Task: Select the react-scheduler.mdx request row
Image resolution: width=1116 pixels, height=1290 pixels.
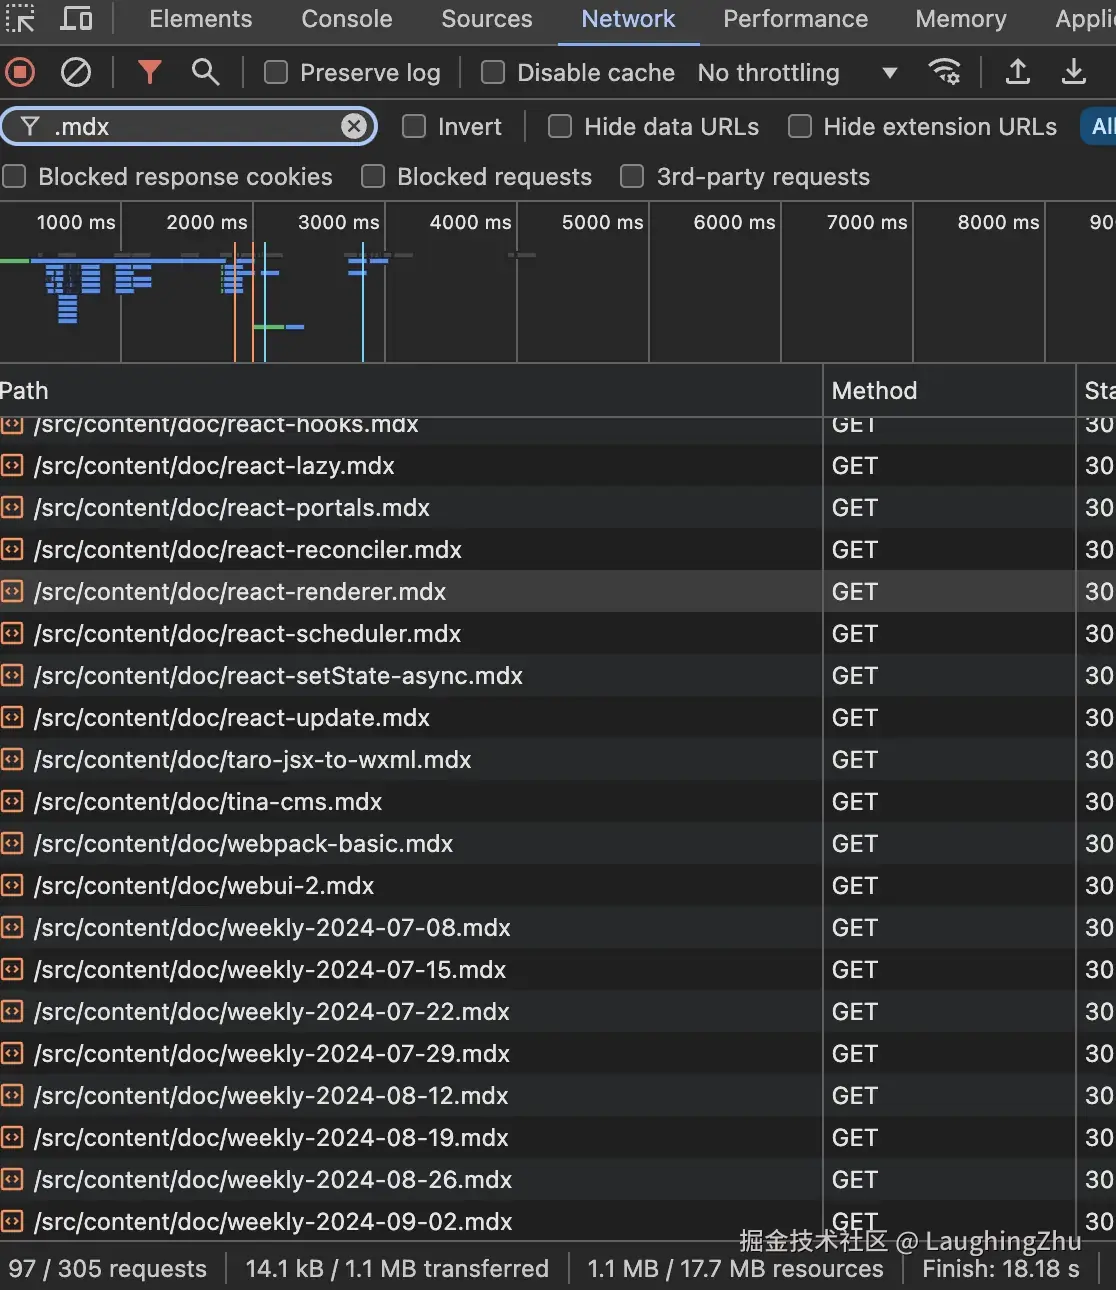Action: tap(558, 634)
